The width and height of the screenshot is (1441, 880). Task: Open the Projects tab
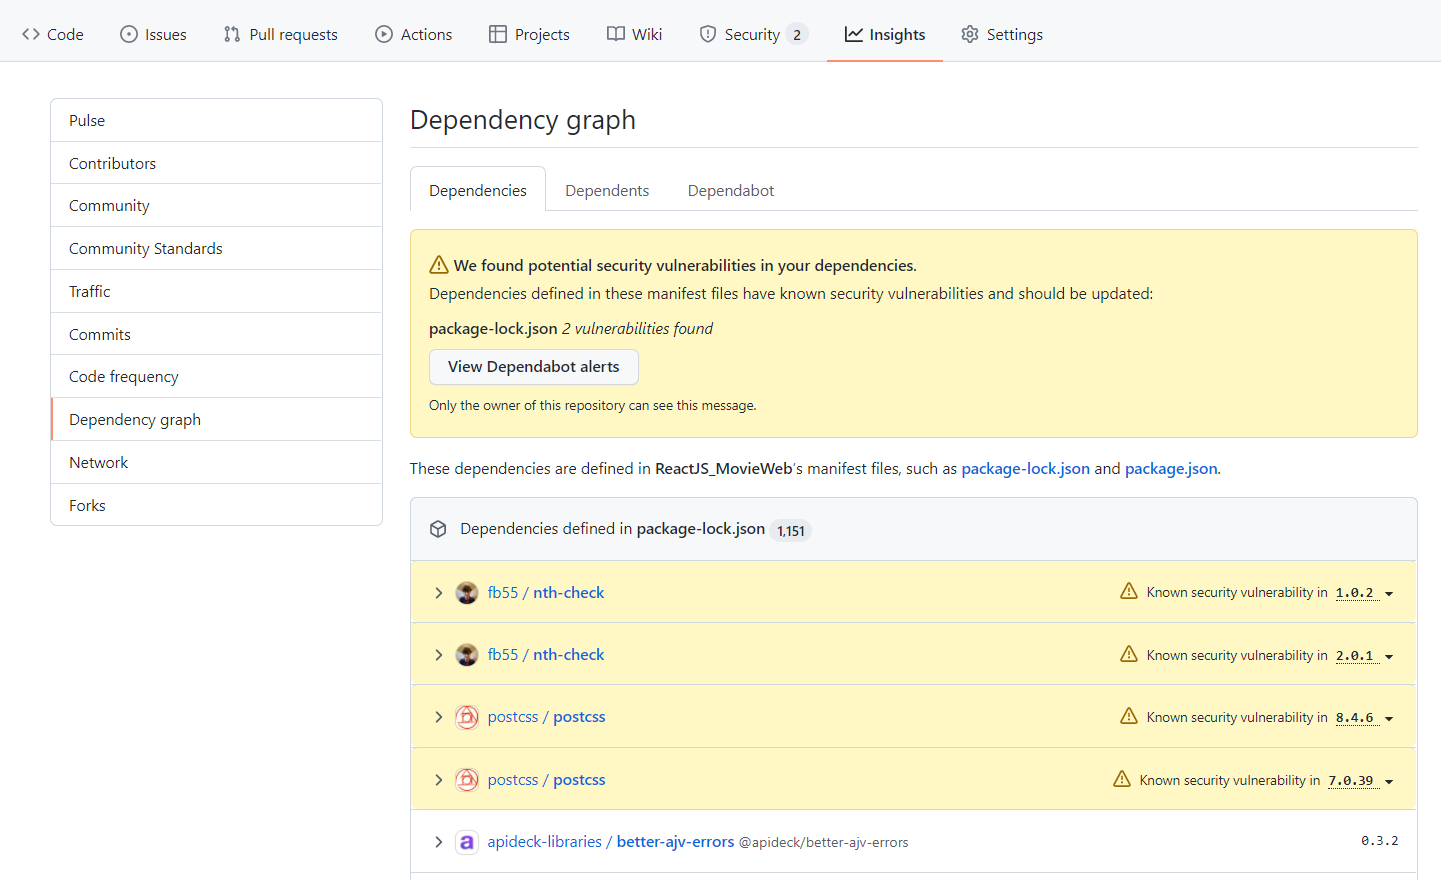point(530,34)
